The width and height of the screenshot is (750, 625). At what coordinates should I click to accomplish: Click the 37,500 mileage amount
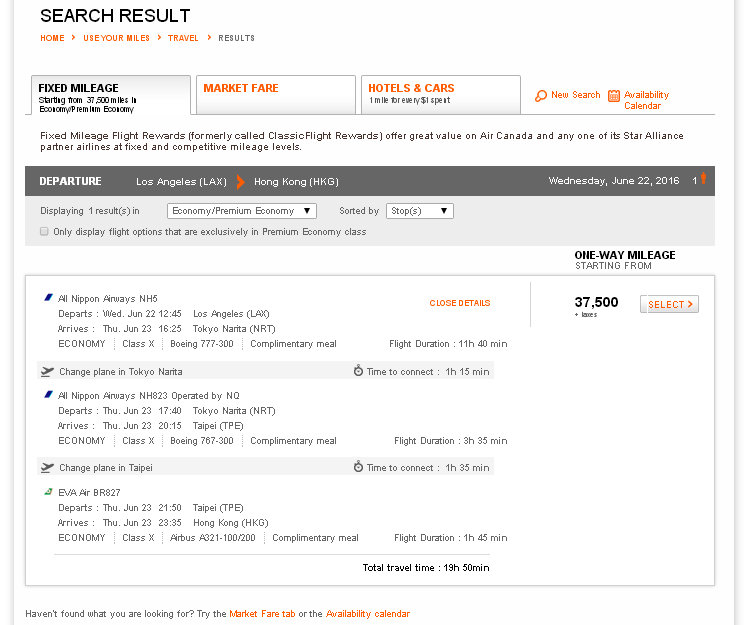click(x=596, y=302)
